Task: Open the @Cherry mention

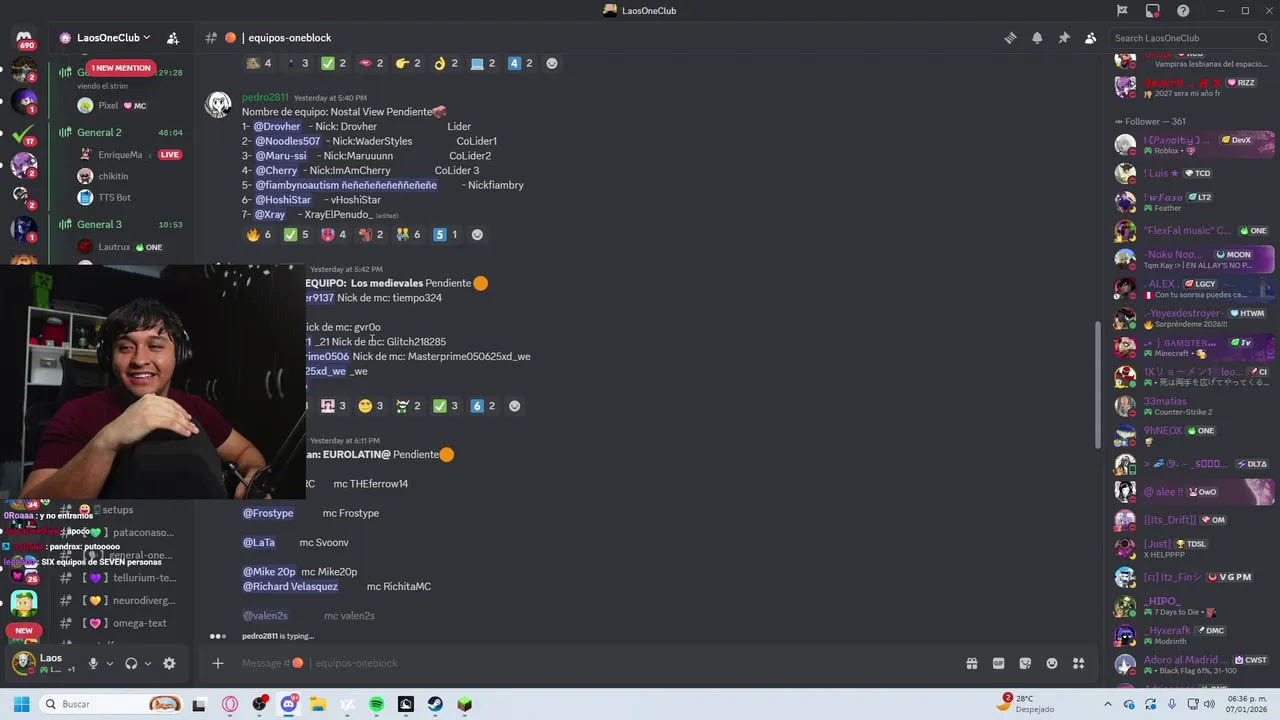Action: click(x=275, y=171)
